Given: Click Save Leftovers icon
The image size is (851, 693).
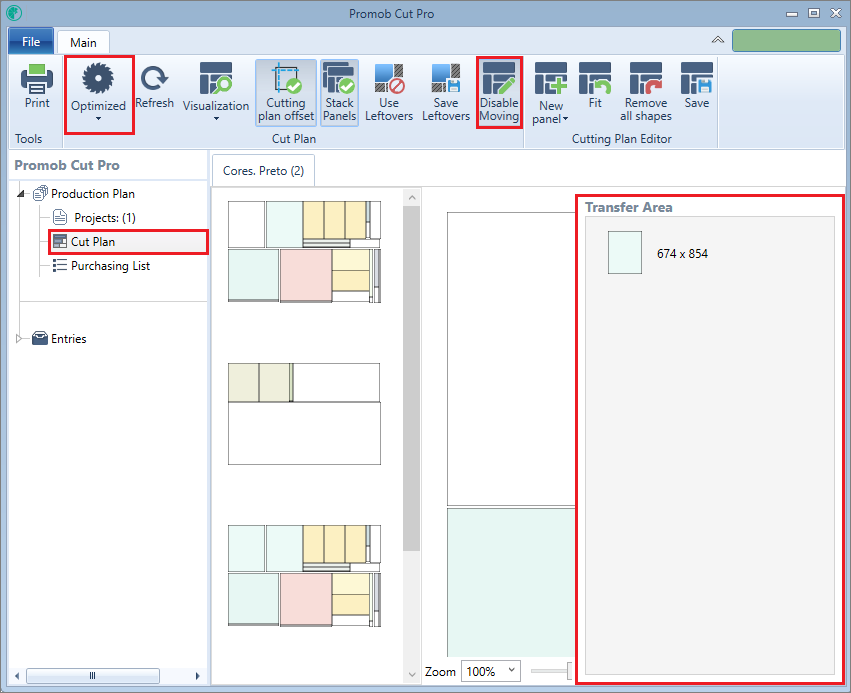Looking at the screenshot, I should click(x=446, y=79).
